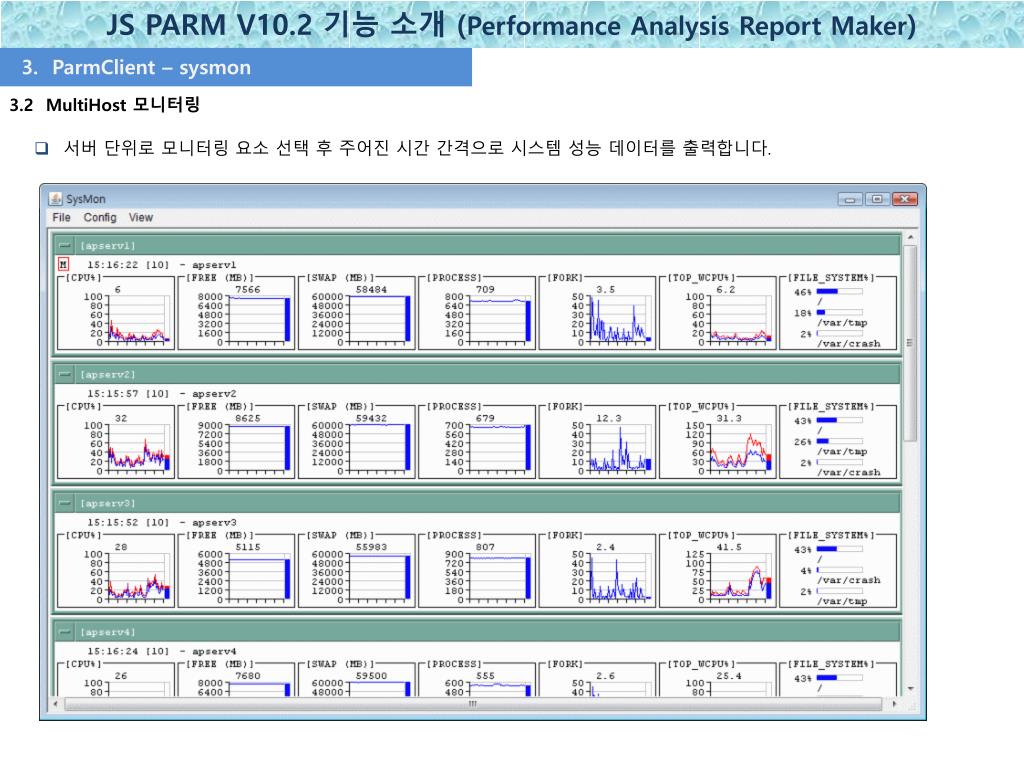Click the TOP_WCPU% value 41.5 in apserv3
This screenshot has height=768, width=1024.
coord(729,547)
